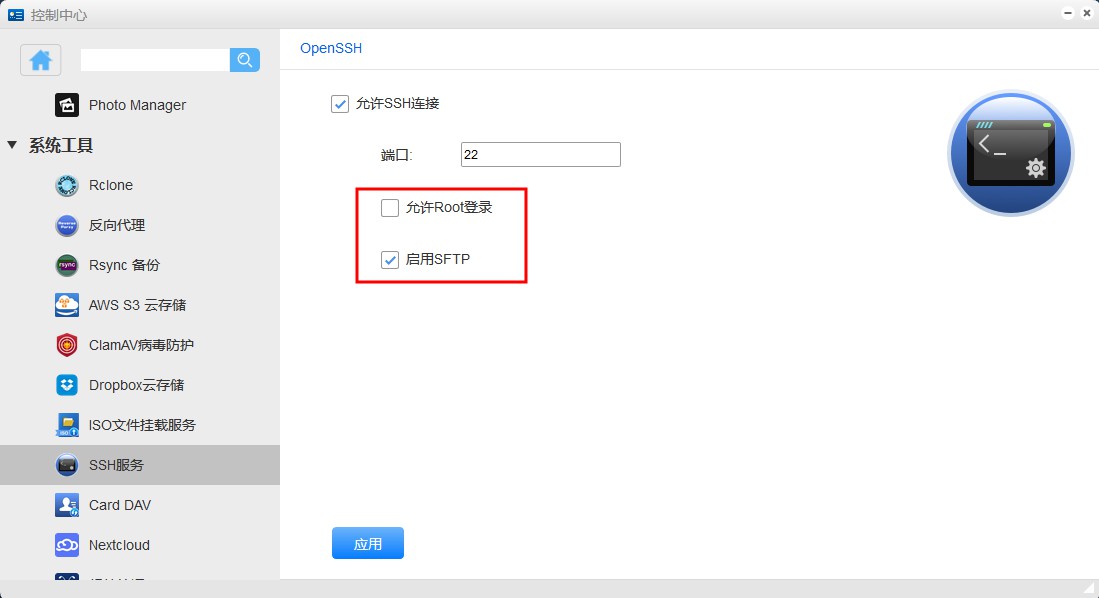Open Photo Manager icon in sidebar
Viewport: 1099px width, 598px height.
67,105
